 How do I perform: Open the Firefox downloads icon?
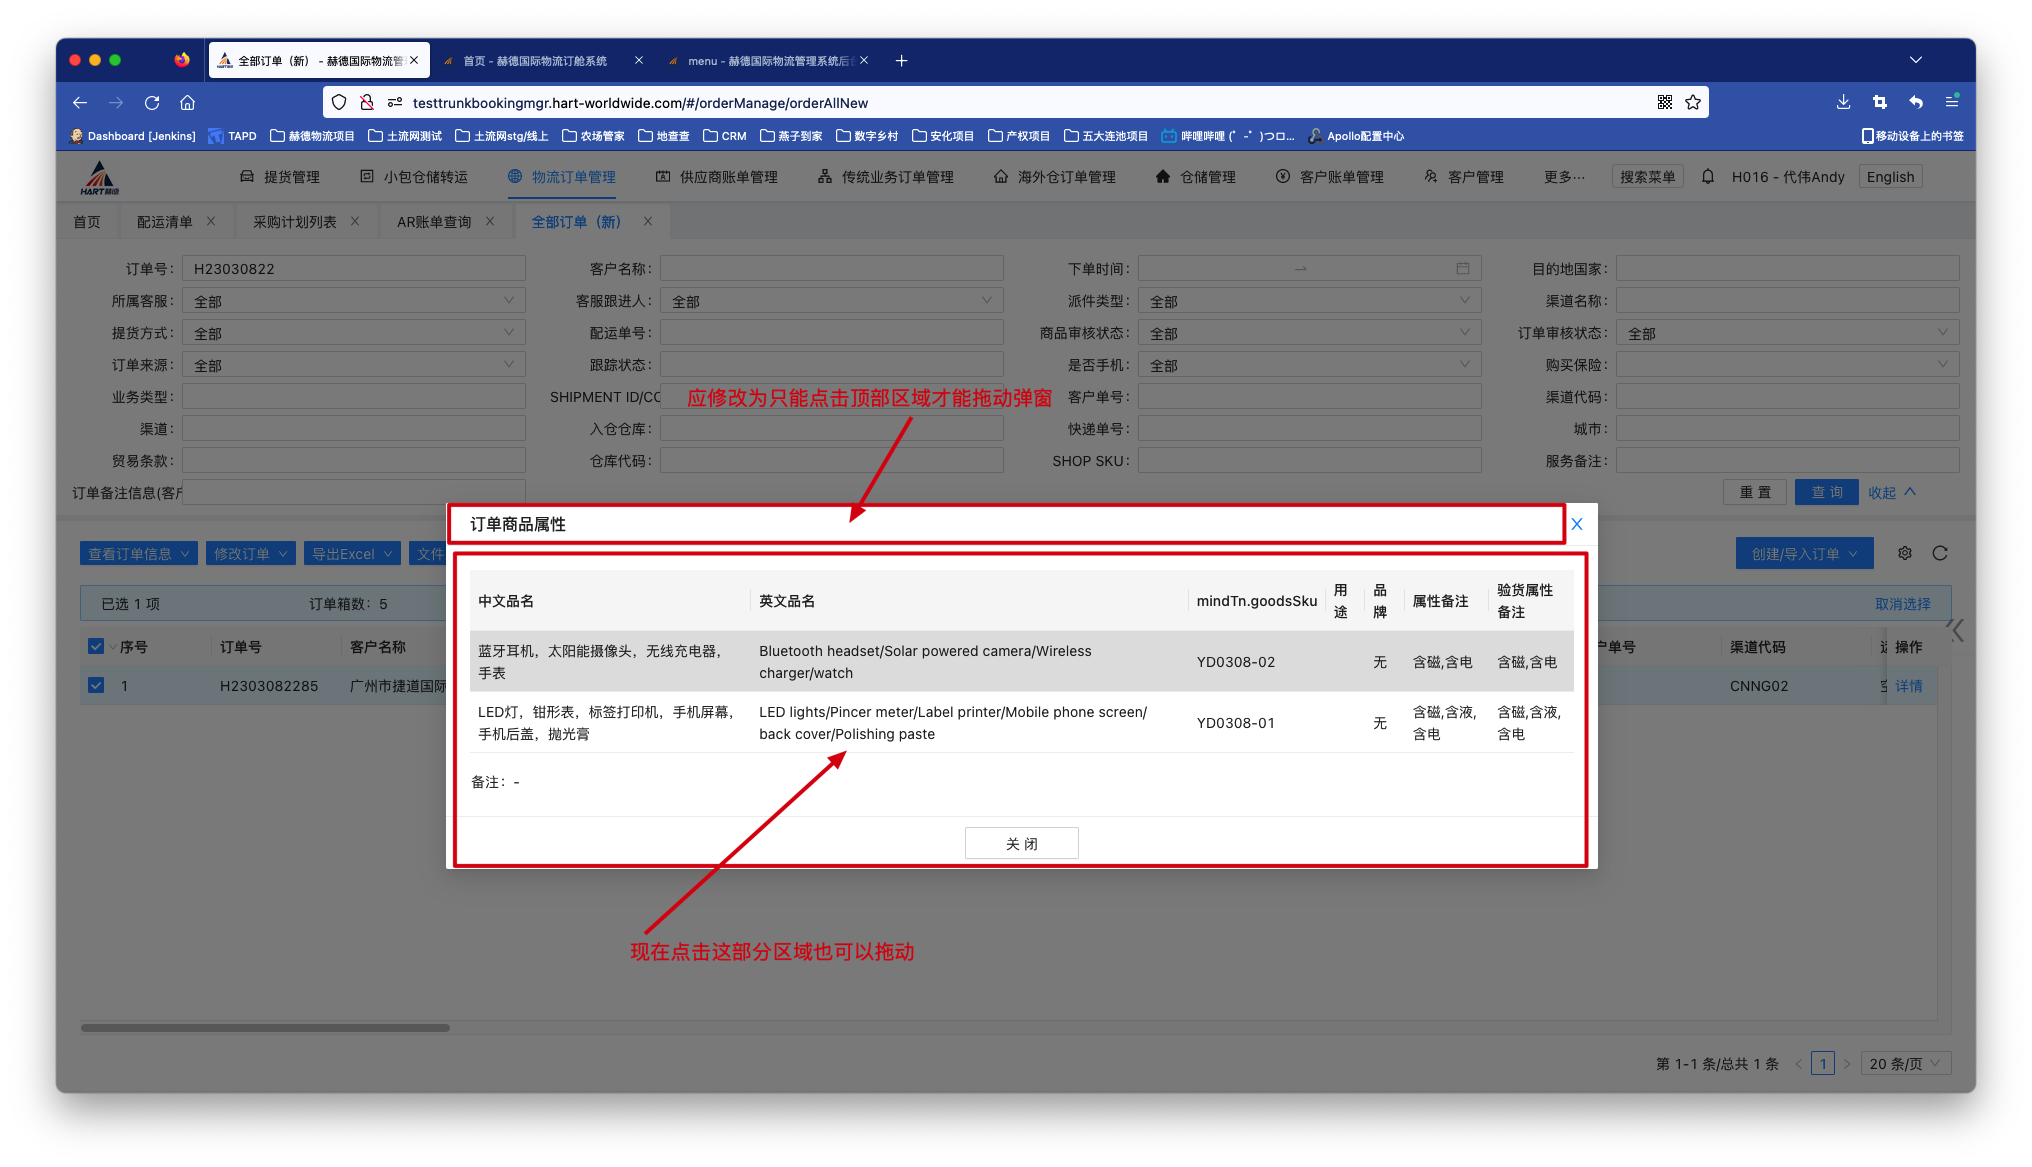pos(1843,102)
